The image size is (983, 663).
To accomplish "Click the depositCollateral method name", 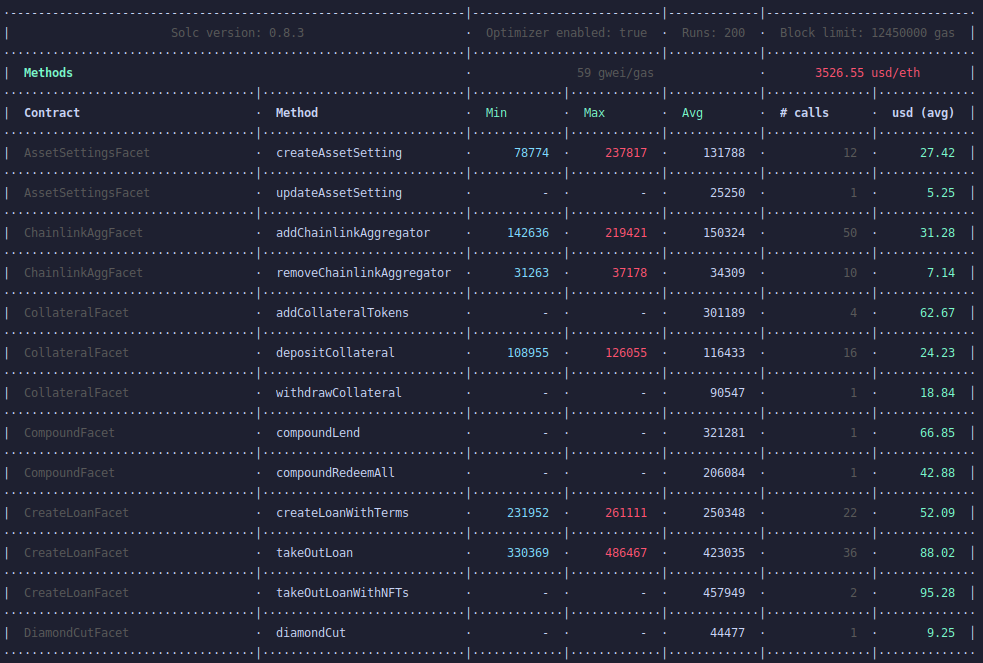I will 335,353.
